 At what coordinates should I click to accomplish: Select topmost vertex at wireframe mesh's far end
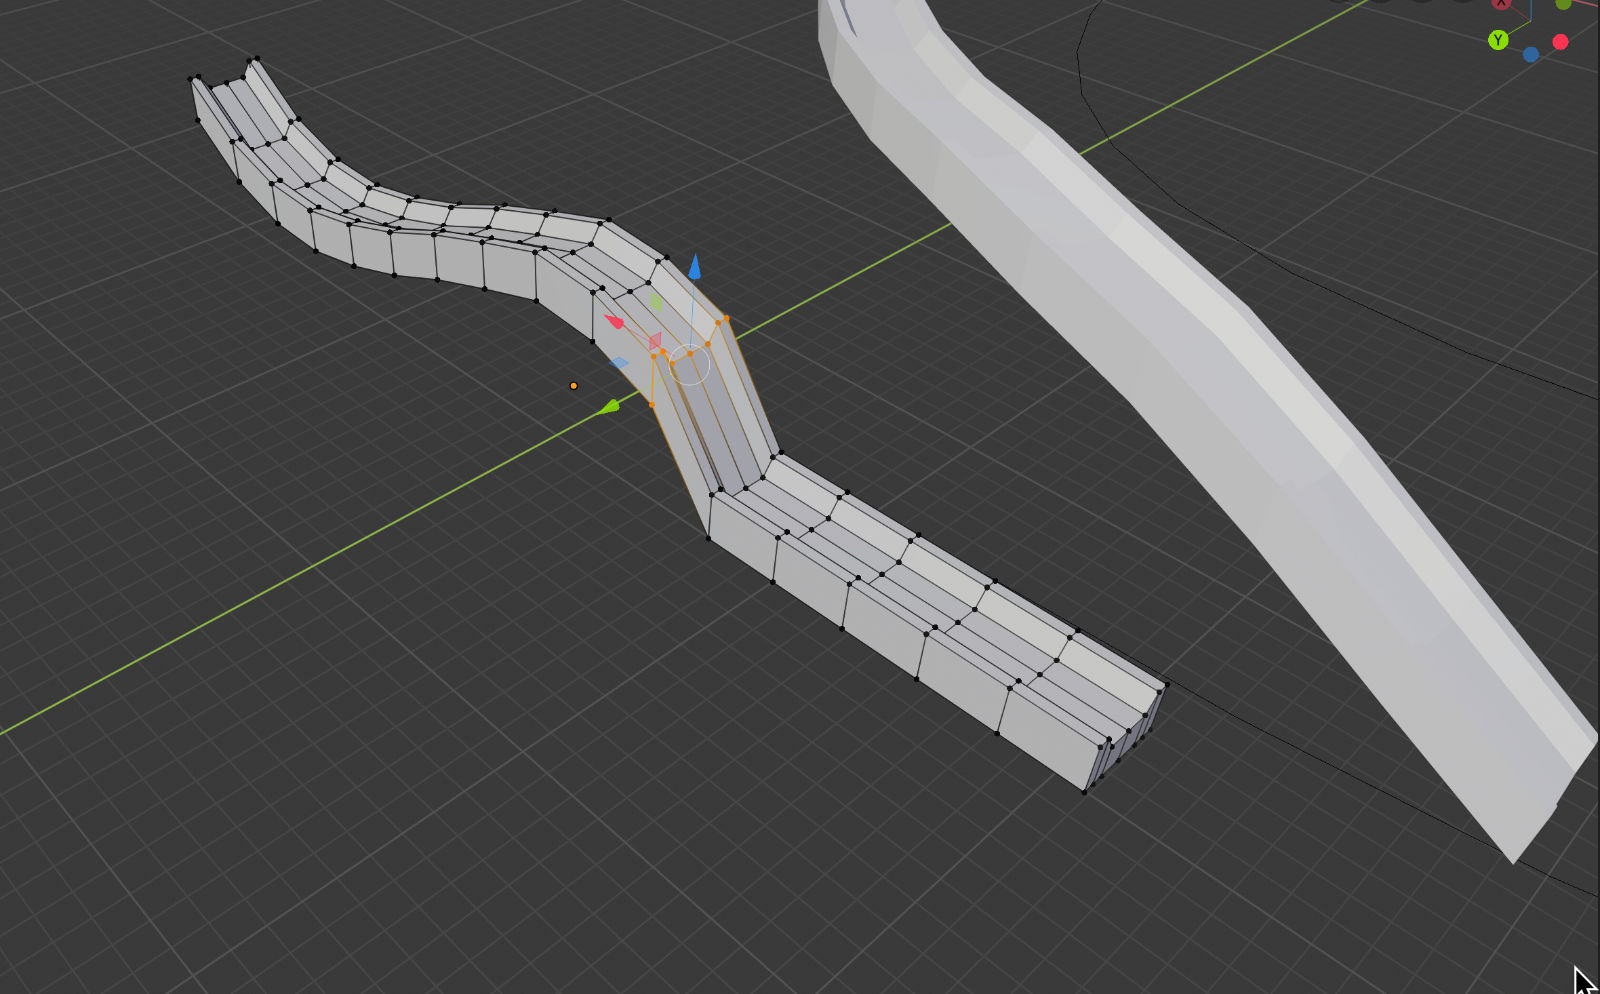point(257,59)
